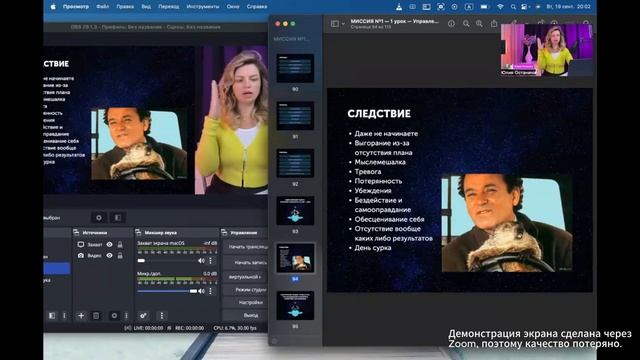The width and height of the screenshot is (640, 360).
Task: Add a new source with plus button
Action: [81, 316]
